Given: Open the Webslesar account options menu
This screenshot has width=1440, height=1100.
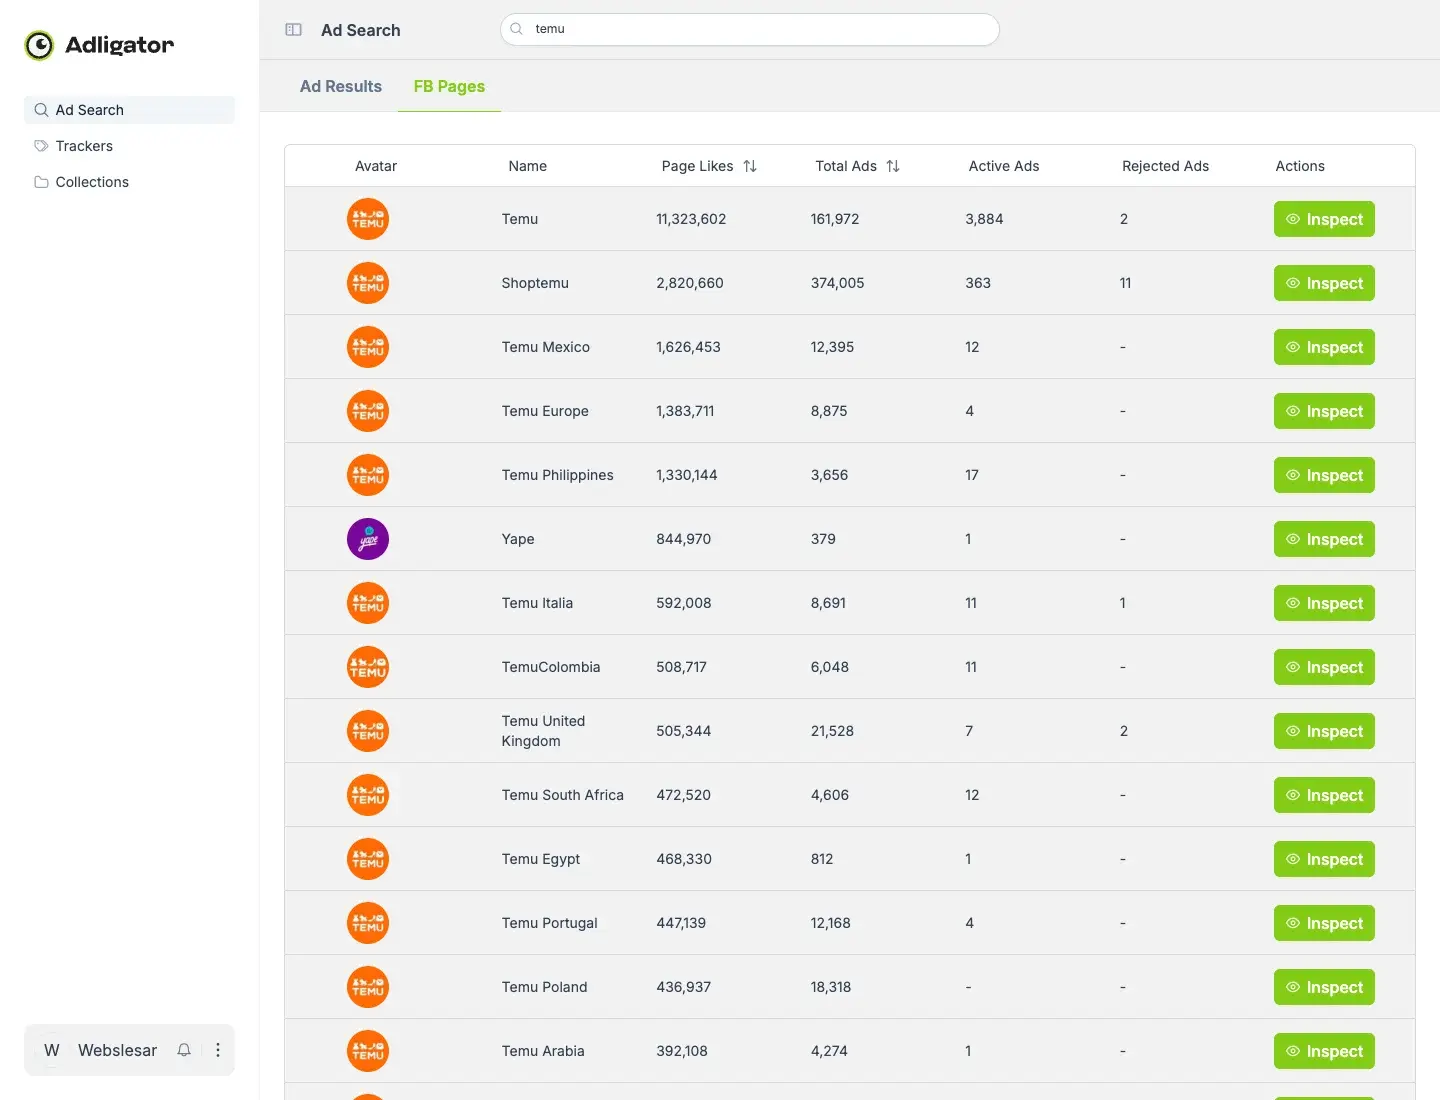Looking at the screenshot, I should pos(218,1050).
